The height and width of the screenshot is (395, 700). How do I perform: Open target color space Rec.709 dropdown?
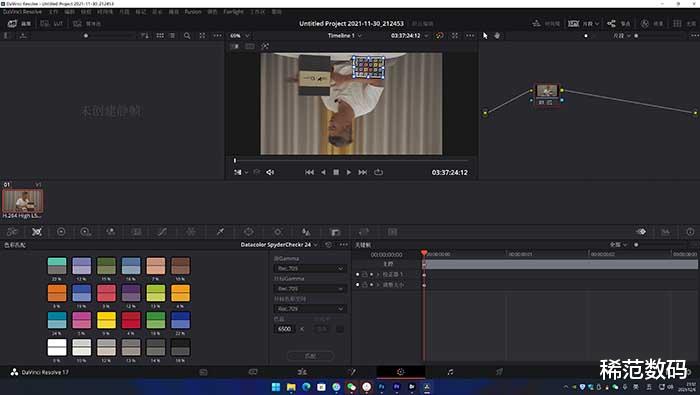point(309,309)
